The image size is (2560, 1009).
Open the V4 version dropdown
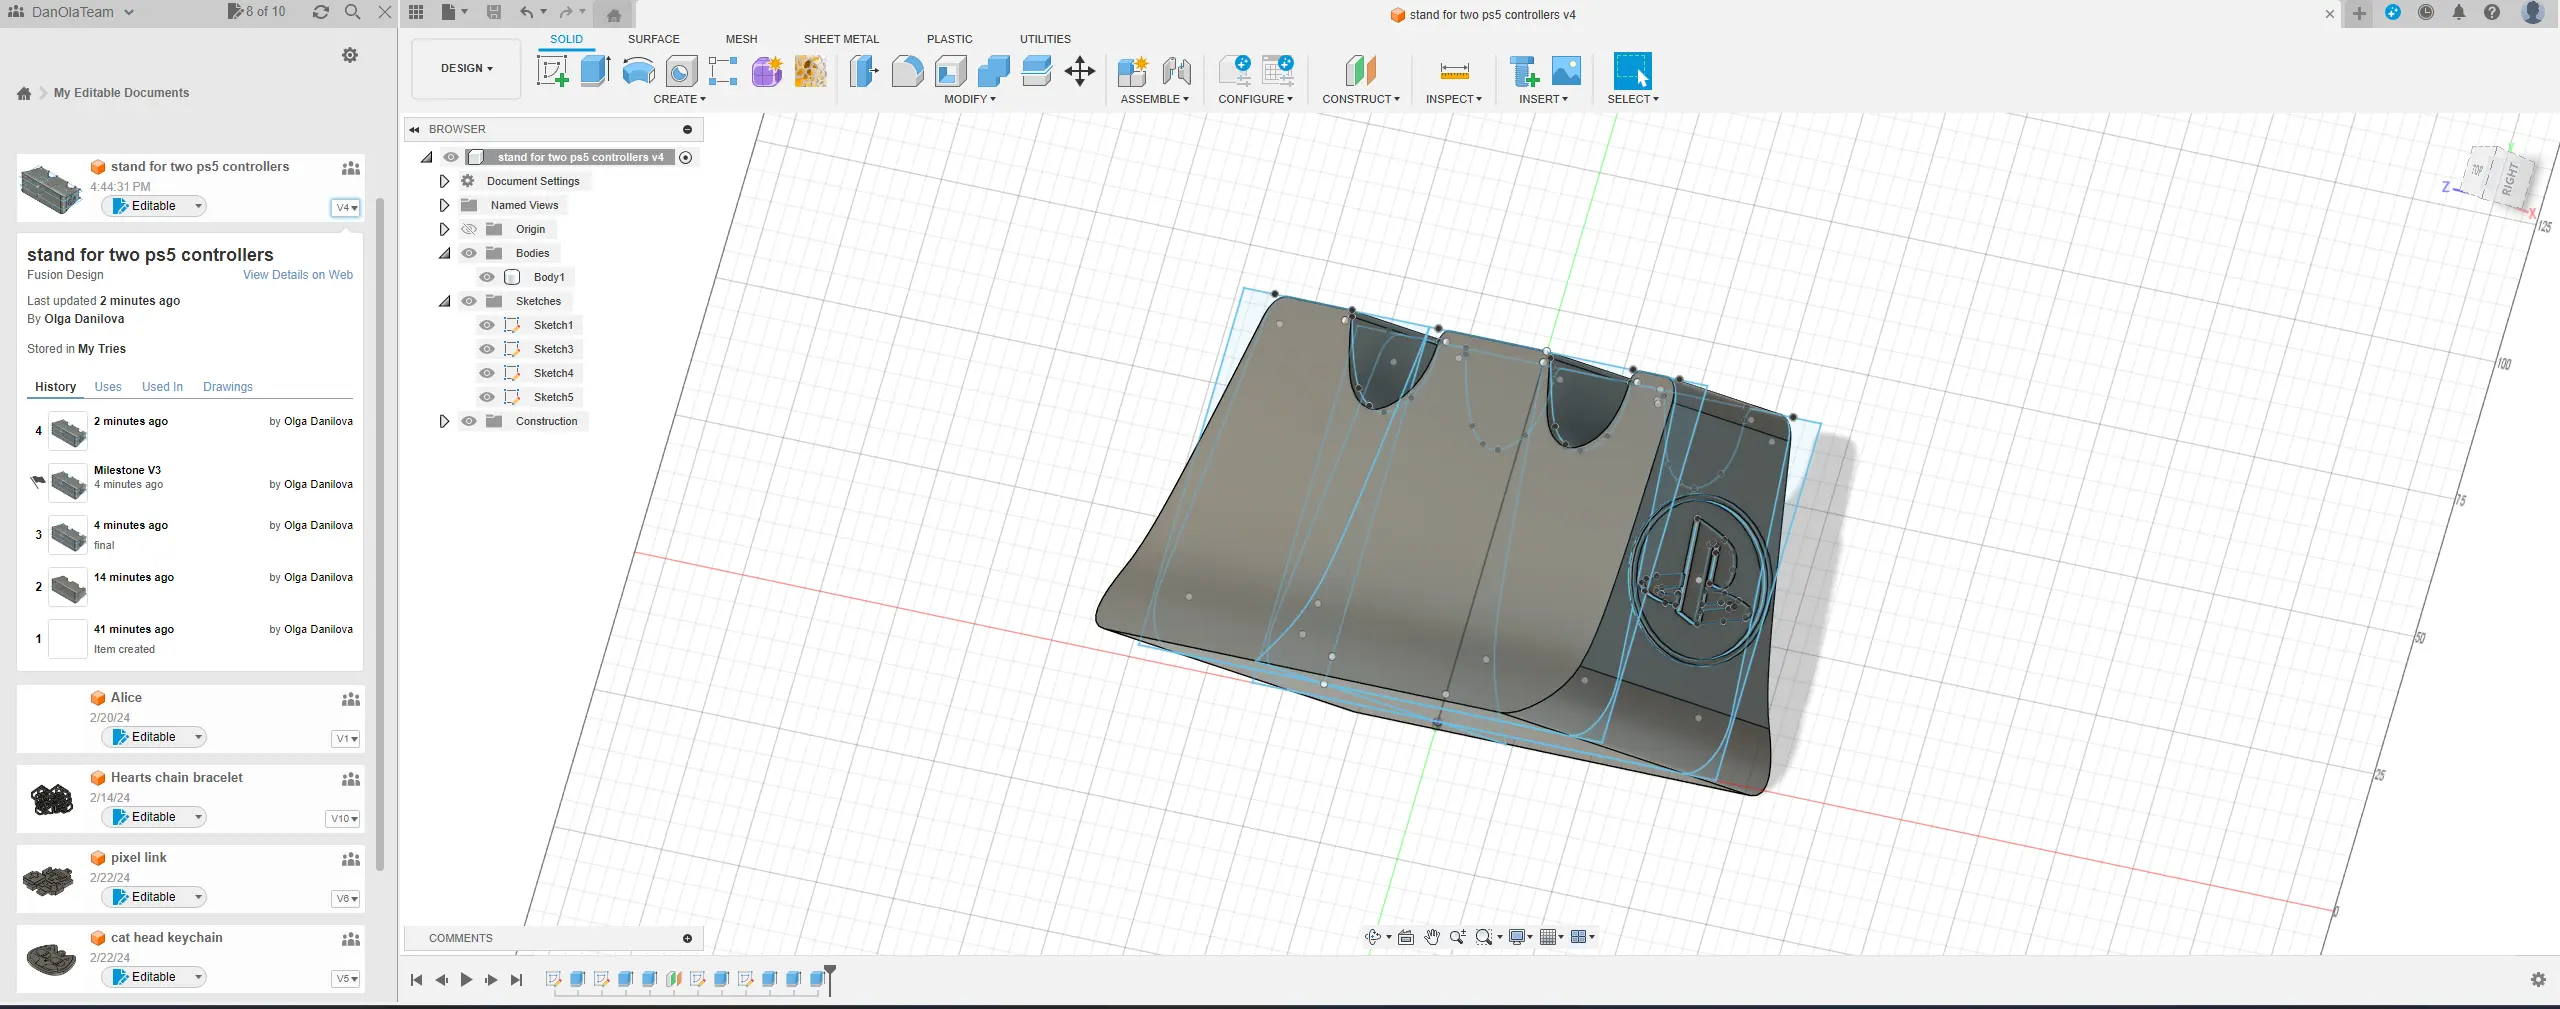[346, 208]
